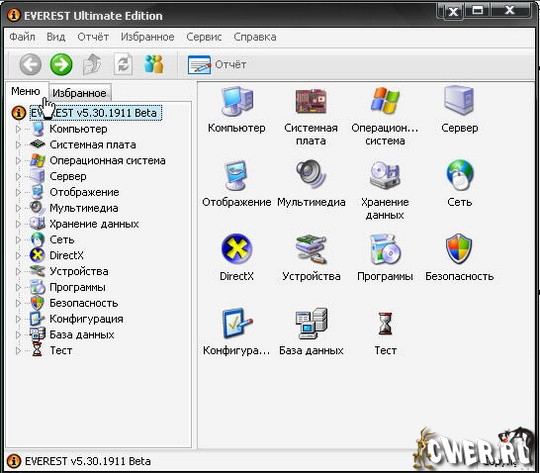The height and width of the screenshot is (473, 540).
Task: Switch to the Избранное tab
Action: pyautogui.click(x=80, y=93)
